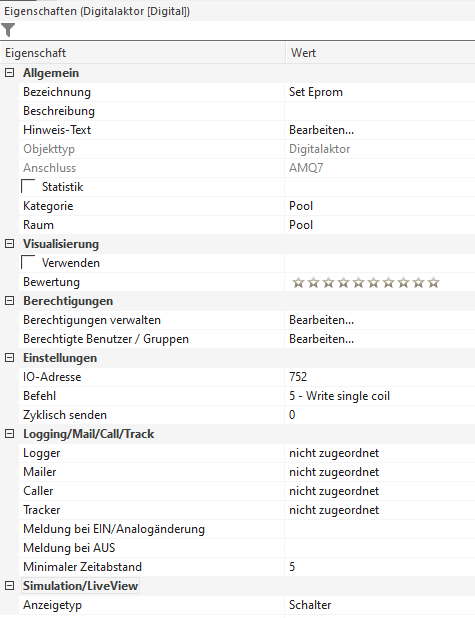Click the fifth star in Bewertung

pyautogui.click(x=358, y=283)
